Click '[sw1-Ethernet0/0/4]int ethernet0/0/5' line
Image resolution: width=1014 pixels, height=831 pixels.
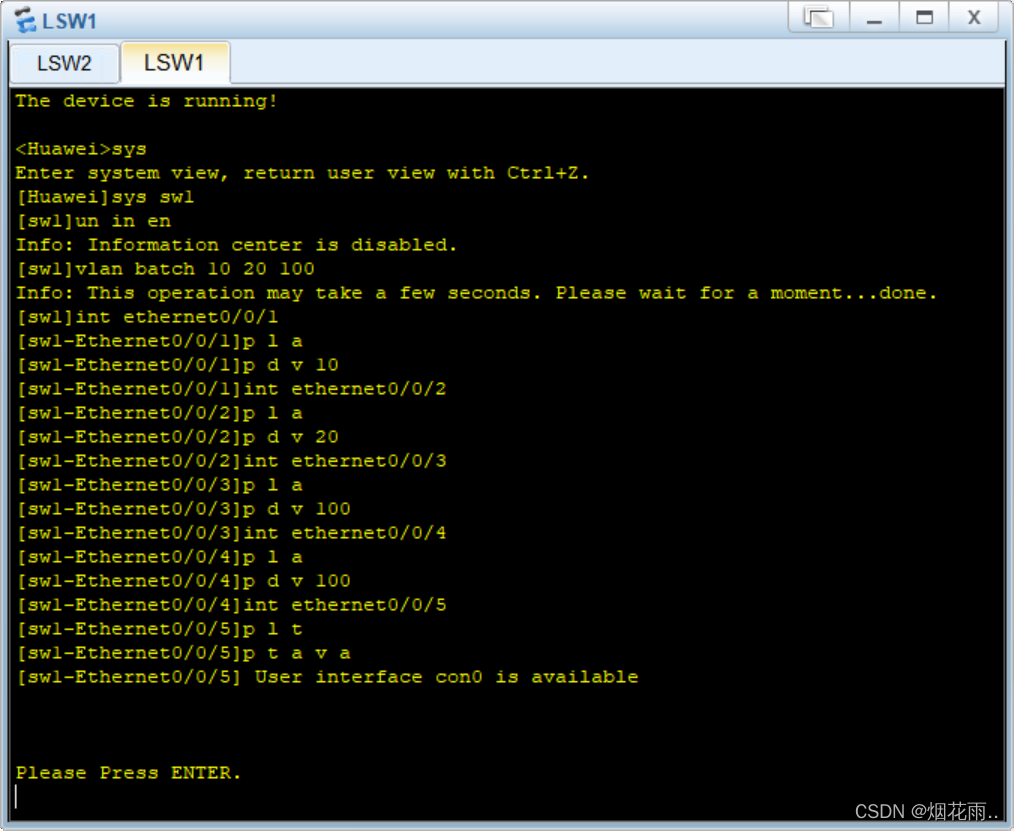[x=231, y=605]
